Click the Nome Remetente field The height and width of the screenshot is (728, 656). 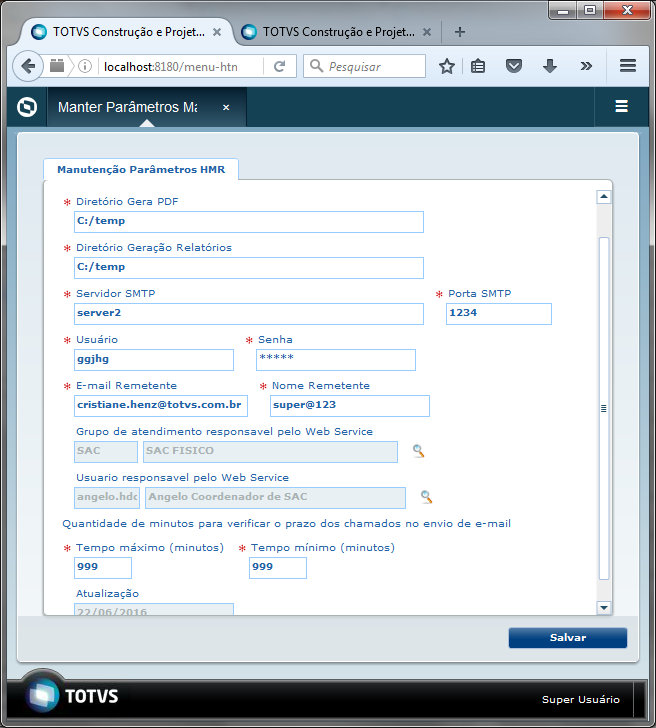[350, 406]
